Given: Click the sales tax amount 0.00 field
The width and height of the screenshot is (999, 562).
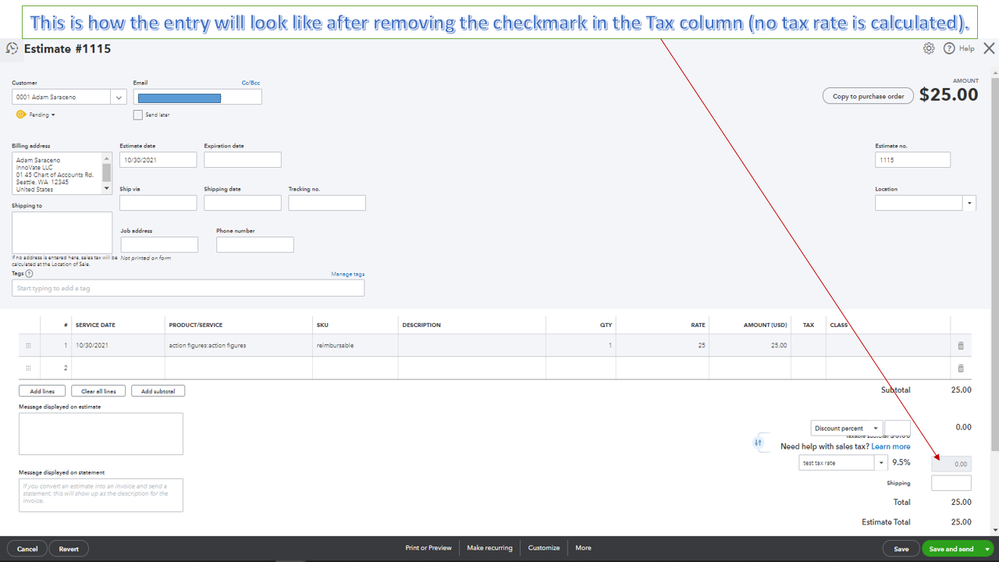Looking at the screenshot, I should [x=951, y=464].
